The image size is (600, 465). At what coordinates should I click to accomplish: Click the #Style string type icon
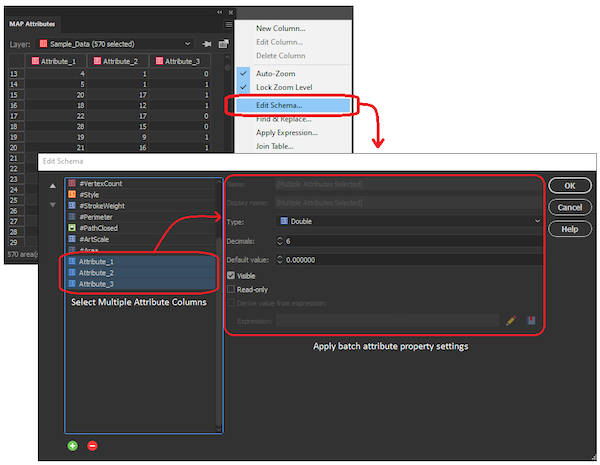coord(72,194)
